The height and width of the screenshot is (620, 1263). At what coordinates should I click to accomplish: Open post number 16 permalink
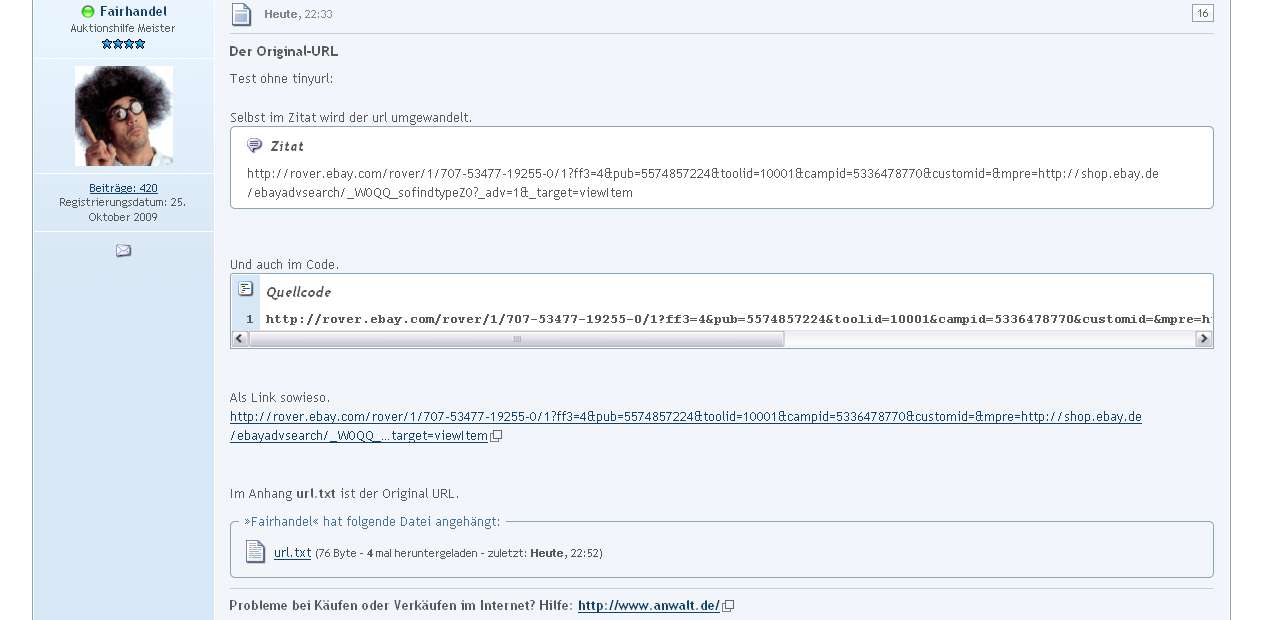click(1202, 13)
